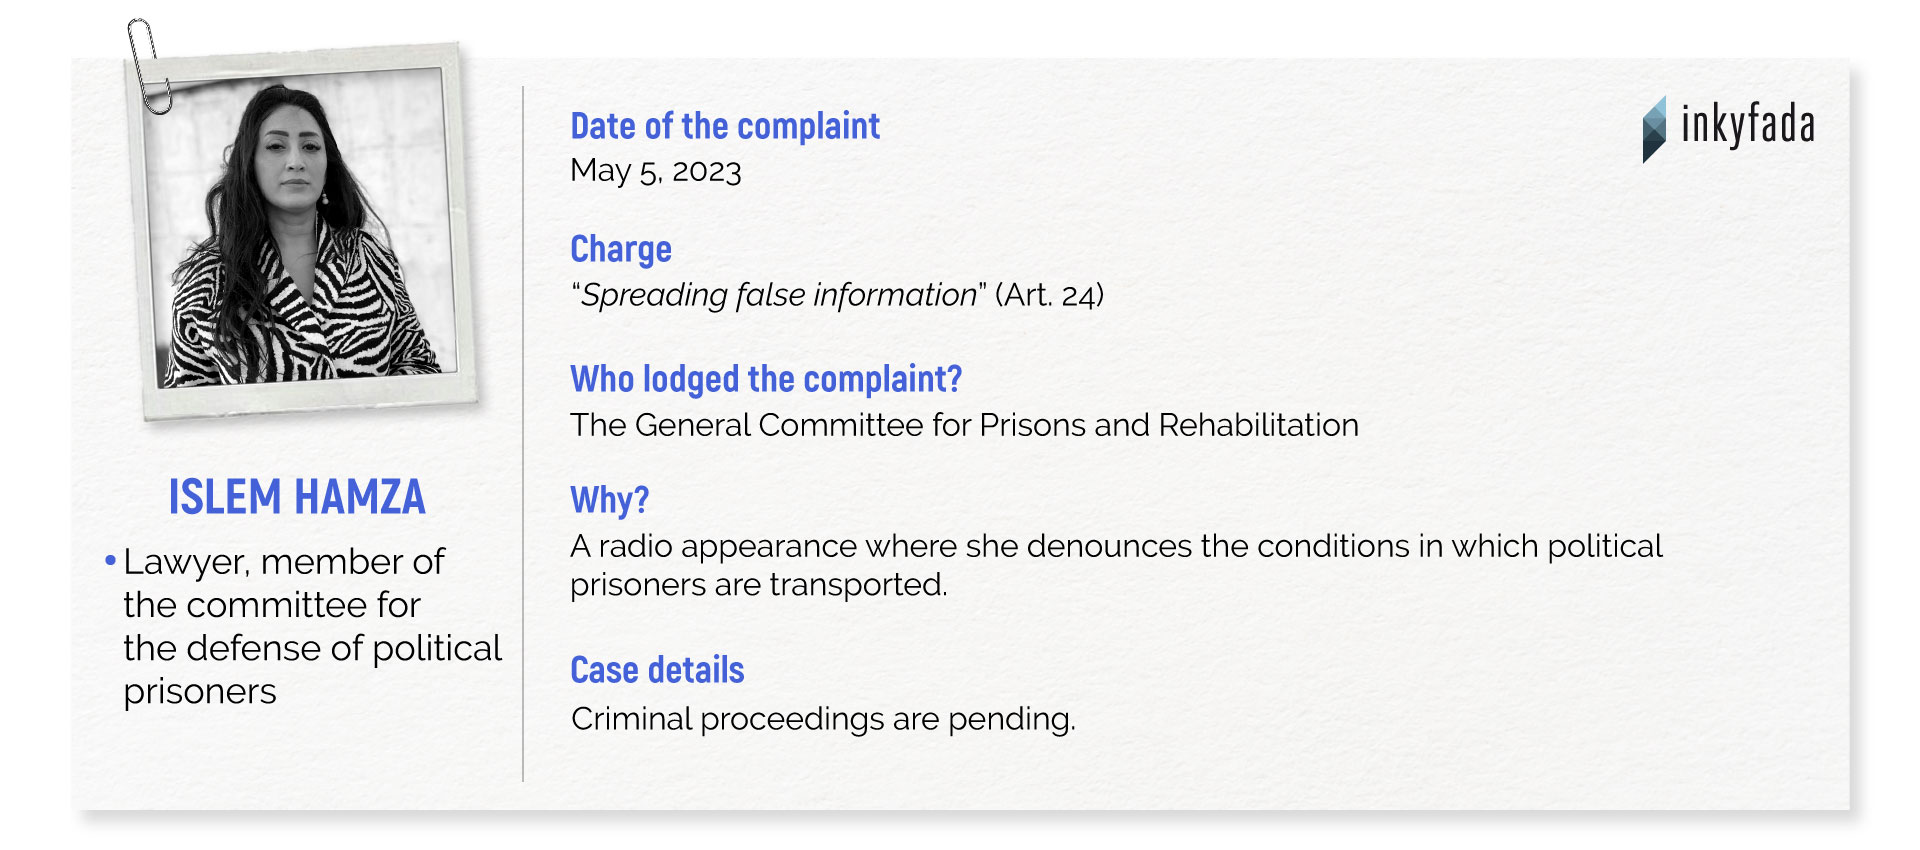Click the Charge heading
Image resolution: width=1920 pixels, height=850 pixels.
point(621,249)
